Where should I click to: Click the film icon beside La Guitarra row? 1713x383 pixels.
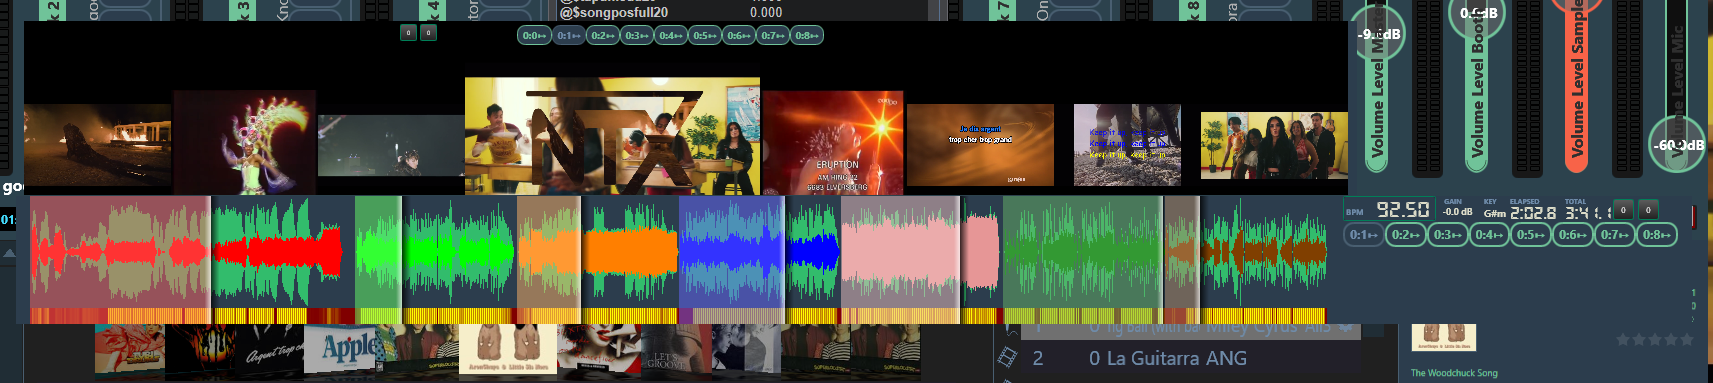1006,358
